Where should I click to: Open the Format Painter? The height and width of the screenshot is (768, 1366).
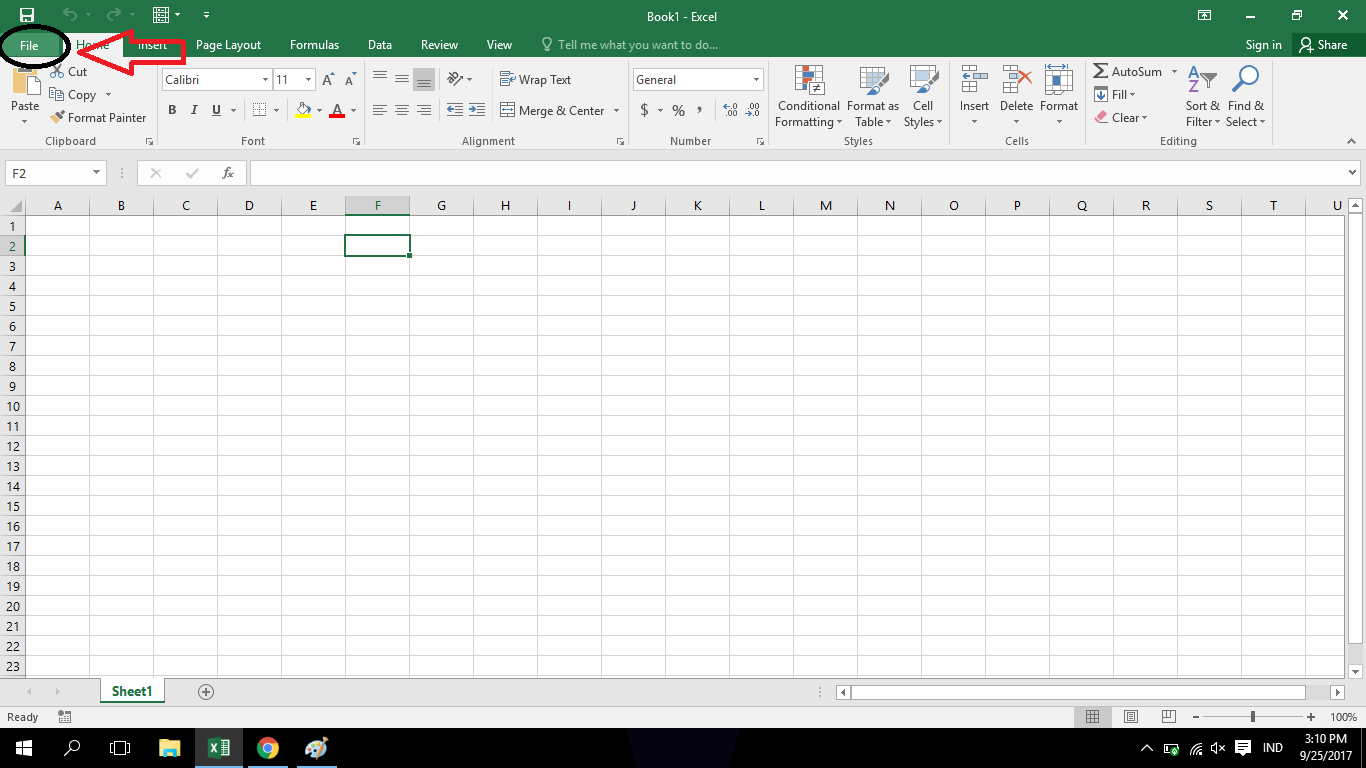pos(98,117)
